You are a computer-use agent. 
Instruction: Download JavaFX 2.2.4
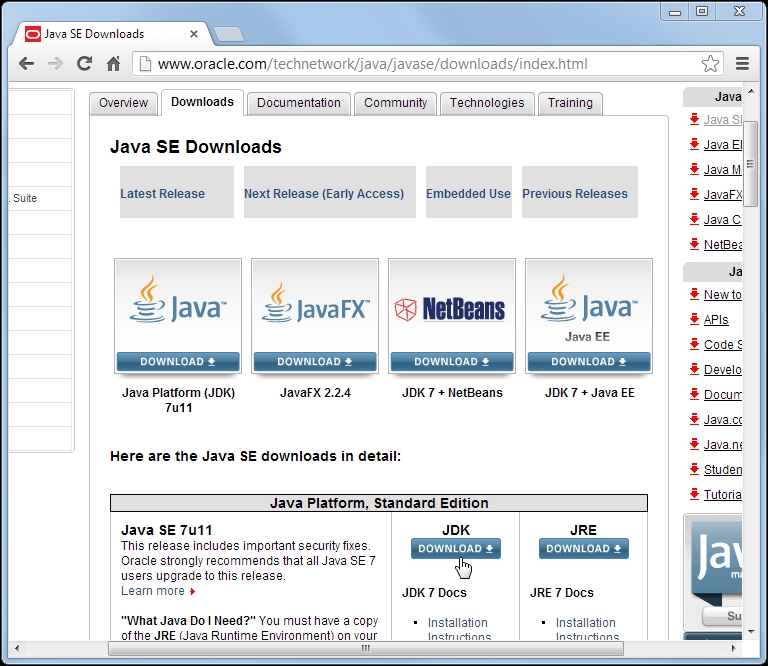tap(315, 362)
